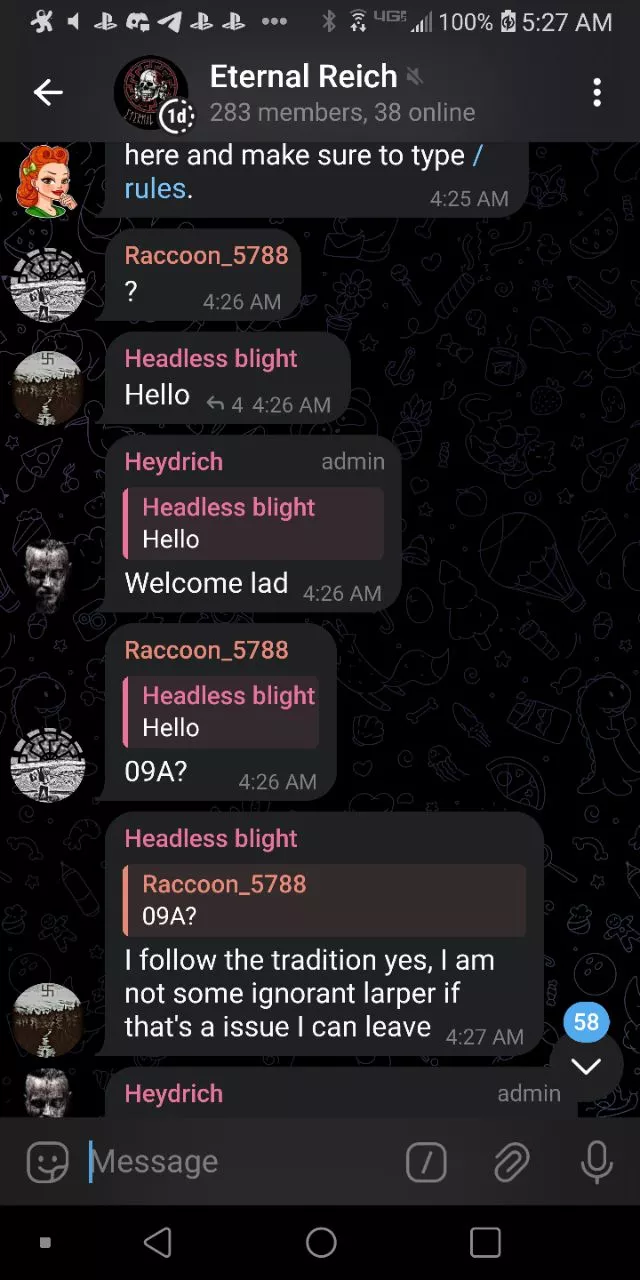This screenshot has width=640, height=1280.
Task: Tap the recent apps square button
Action: tap(485, 1242)
